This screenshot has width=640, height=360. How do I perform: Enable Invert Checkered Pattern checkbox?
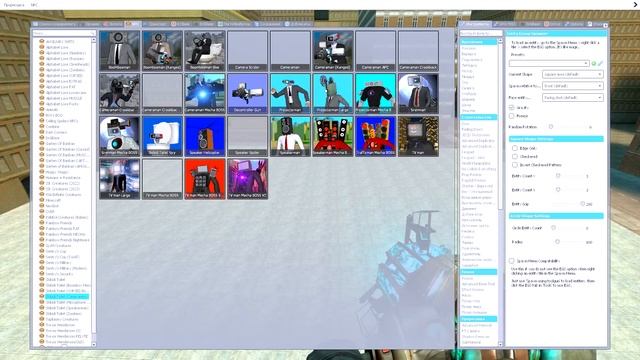(x=515, y=165)
